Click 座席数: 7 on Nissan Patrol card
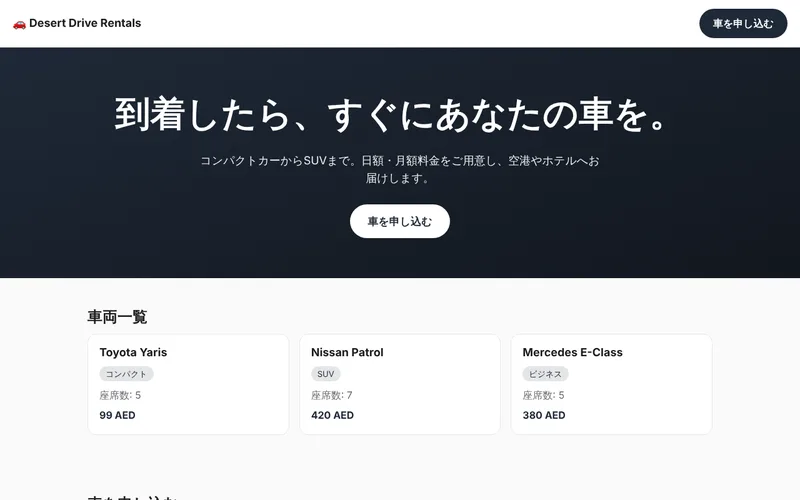The width and height of the screenshot is (800, 500). coord(332,395)
